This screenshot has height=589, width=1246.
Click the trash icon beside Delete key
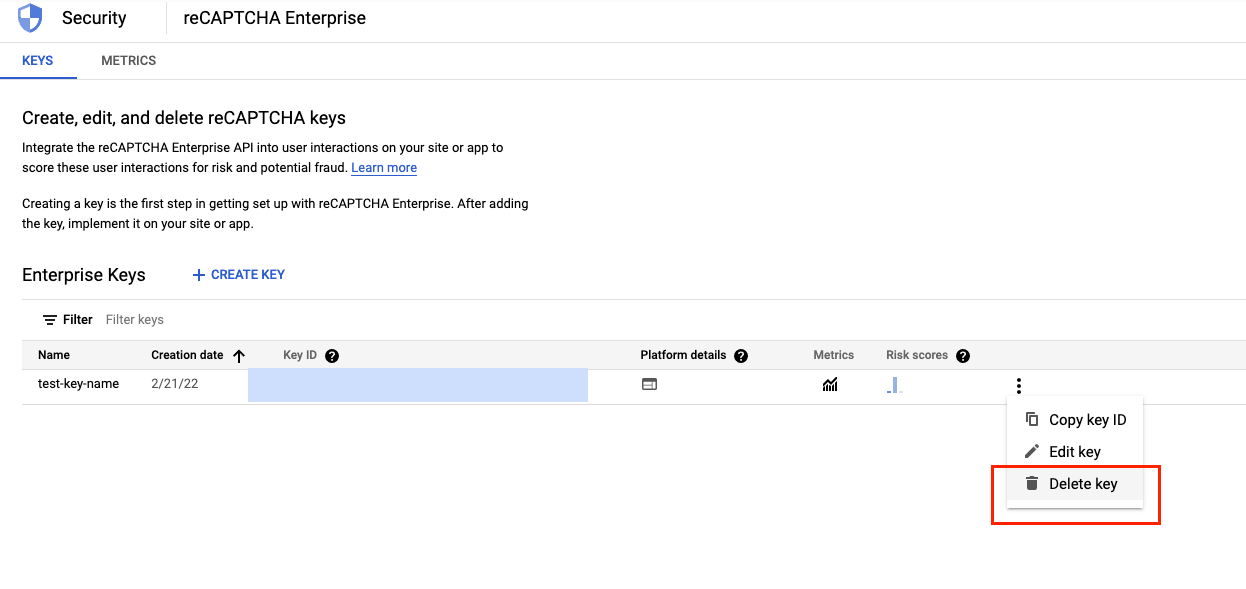[1031, 483]
